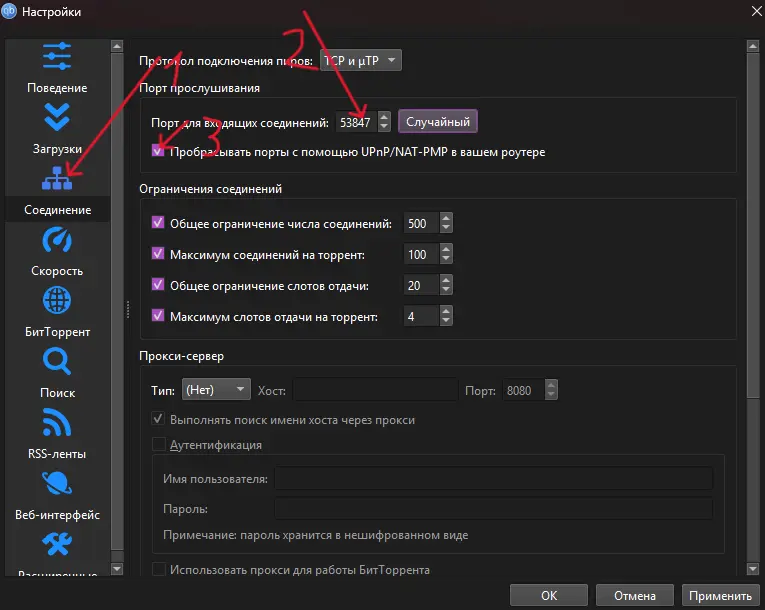This screenshot has width=765, height=610.
Task: Close the Настройки dialog window
Action: pyautogui.click(x=756, y=11)
